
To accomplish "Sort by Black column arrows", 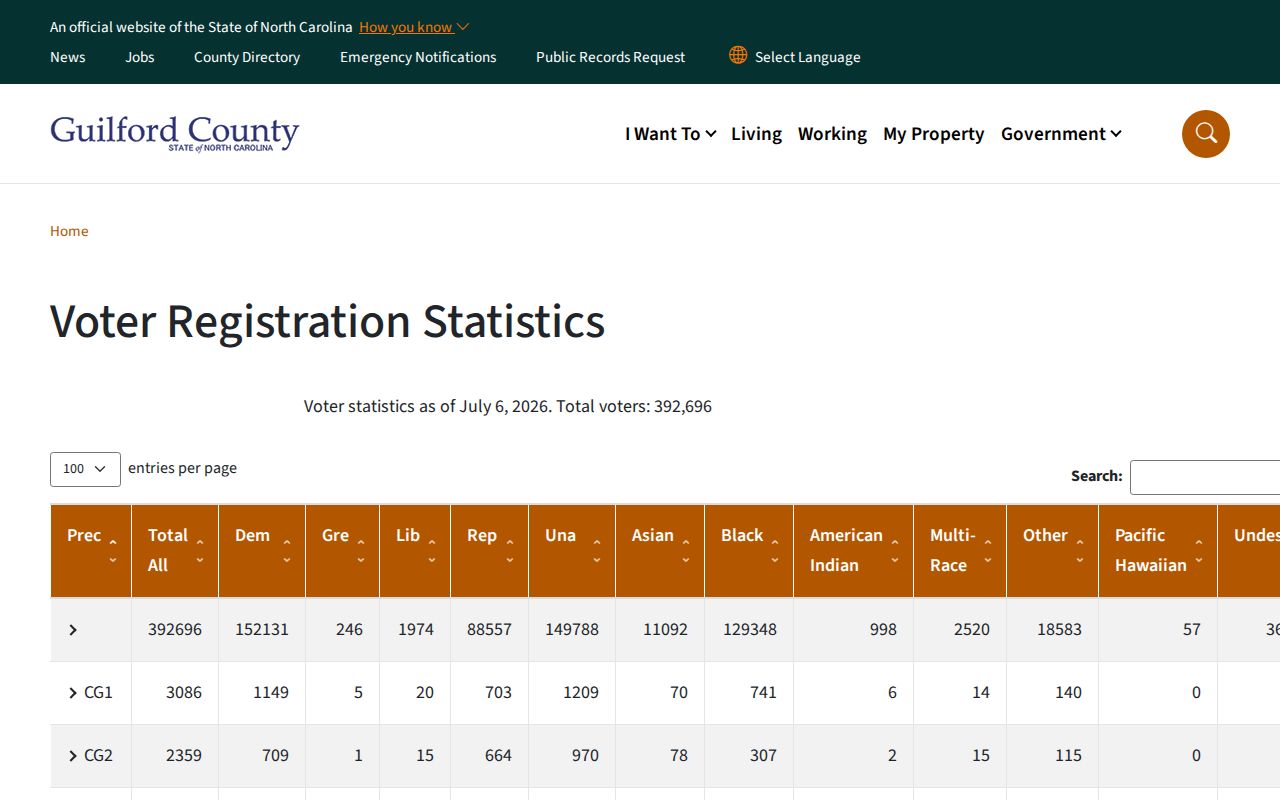I will click(775, 551).
